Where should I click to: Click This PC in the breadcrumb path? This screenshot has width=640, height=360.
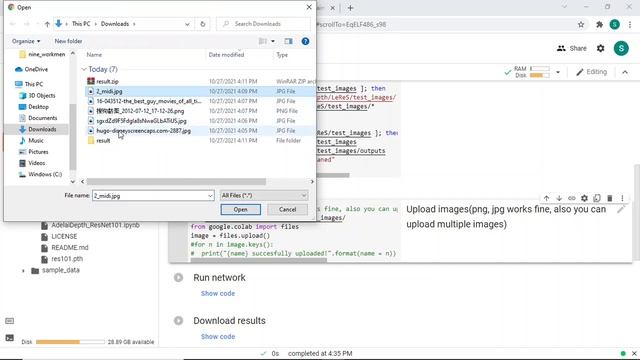tap(81, 24)
